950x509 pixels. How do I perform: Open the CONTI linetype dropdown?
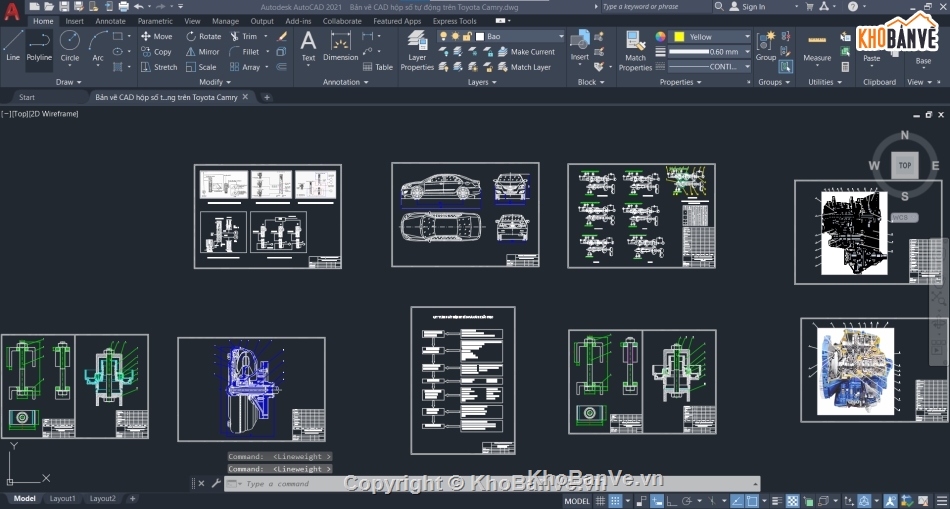point(710,67)
